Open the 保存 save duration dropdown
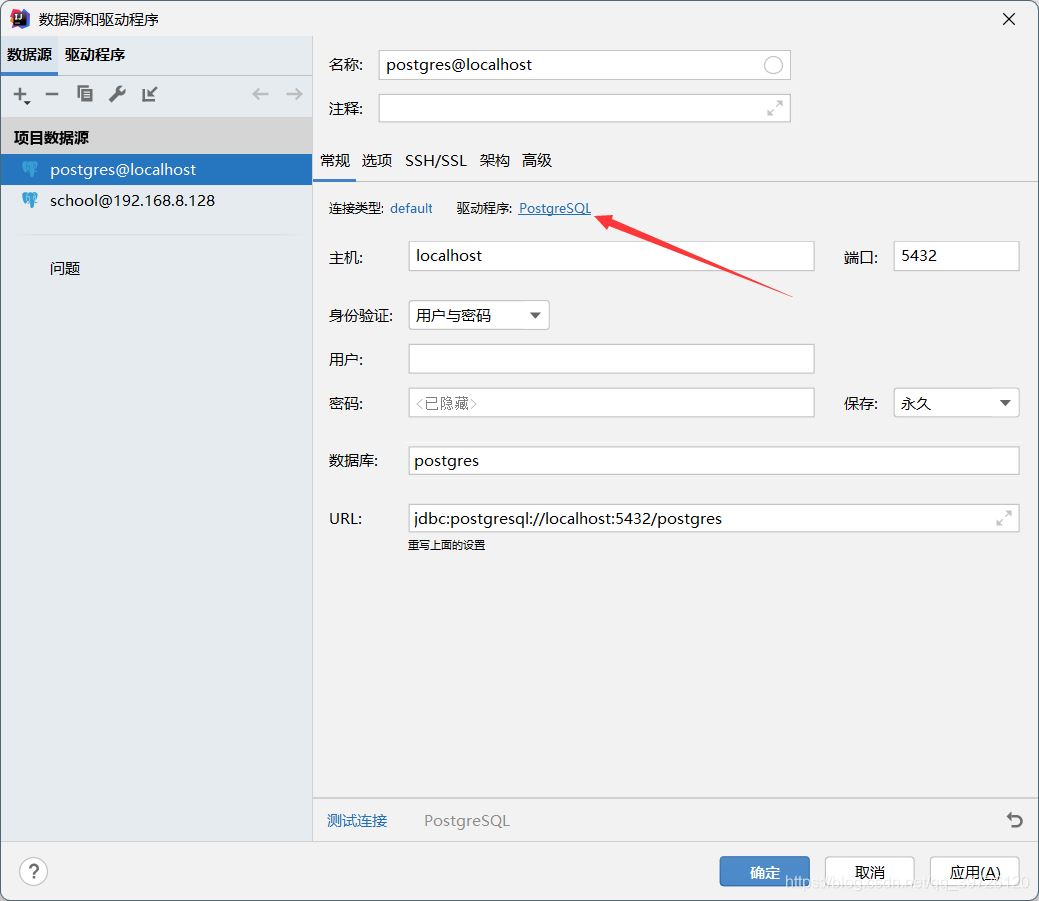Screen dimensions: 1039x901 (x=955, y=402)
